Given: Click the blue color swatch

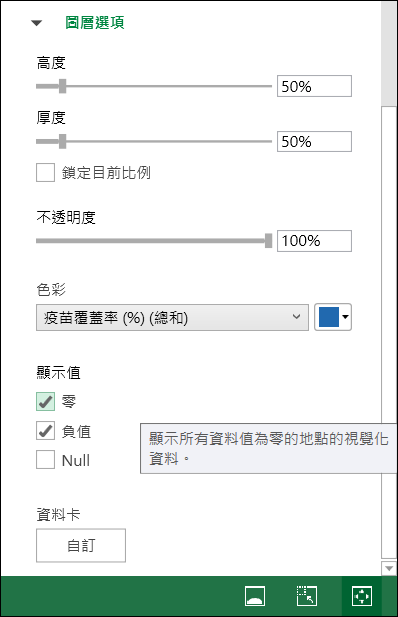Looking at the screenshot, I should 329,317.
